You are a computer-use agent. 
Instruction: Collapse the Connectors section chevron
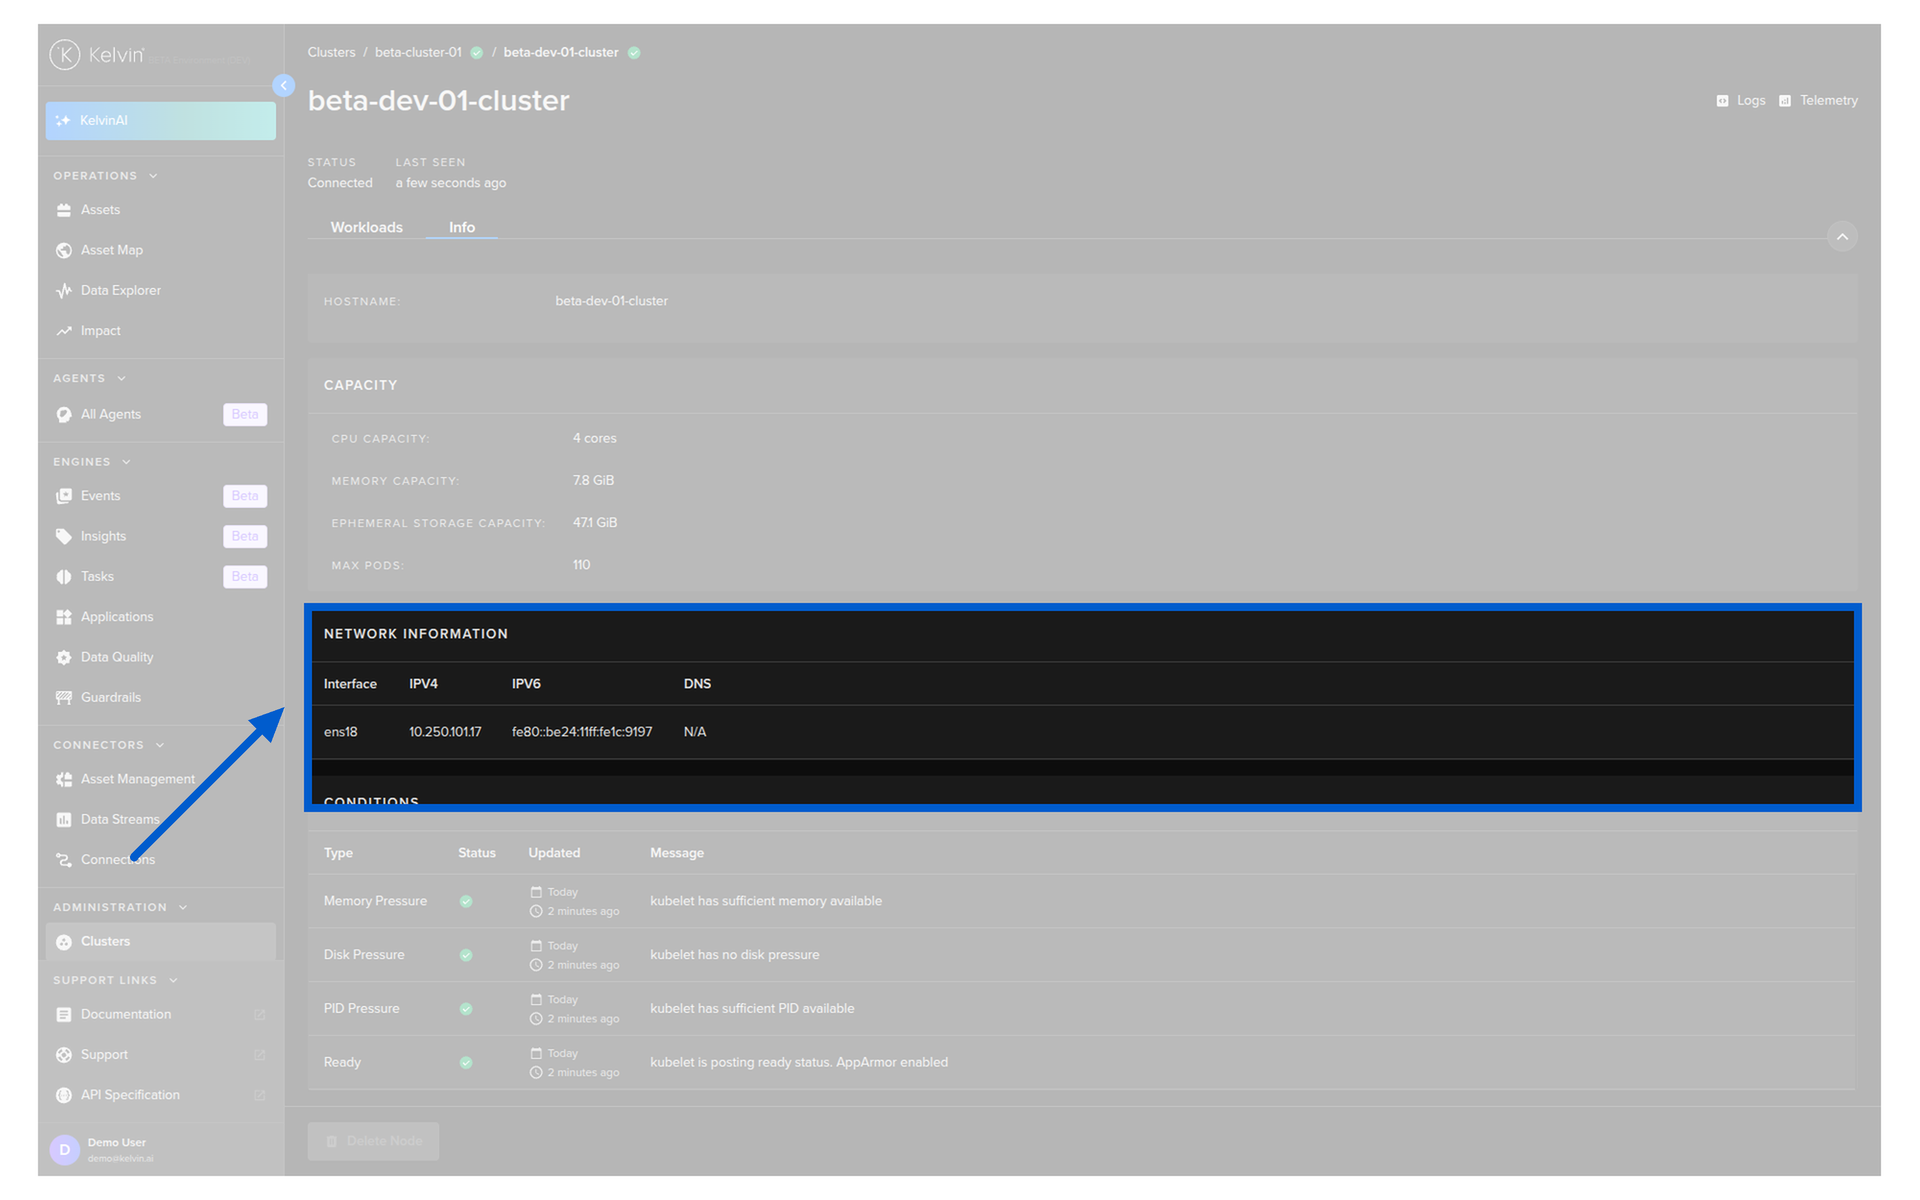pyautogui.click(x=160, y=745)
